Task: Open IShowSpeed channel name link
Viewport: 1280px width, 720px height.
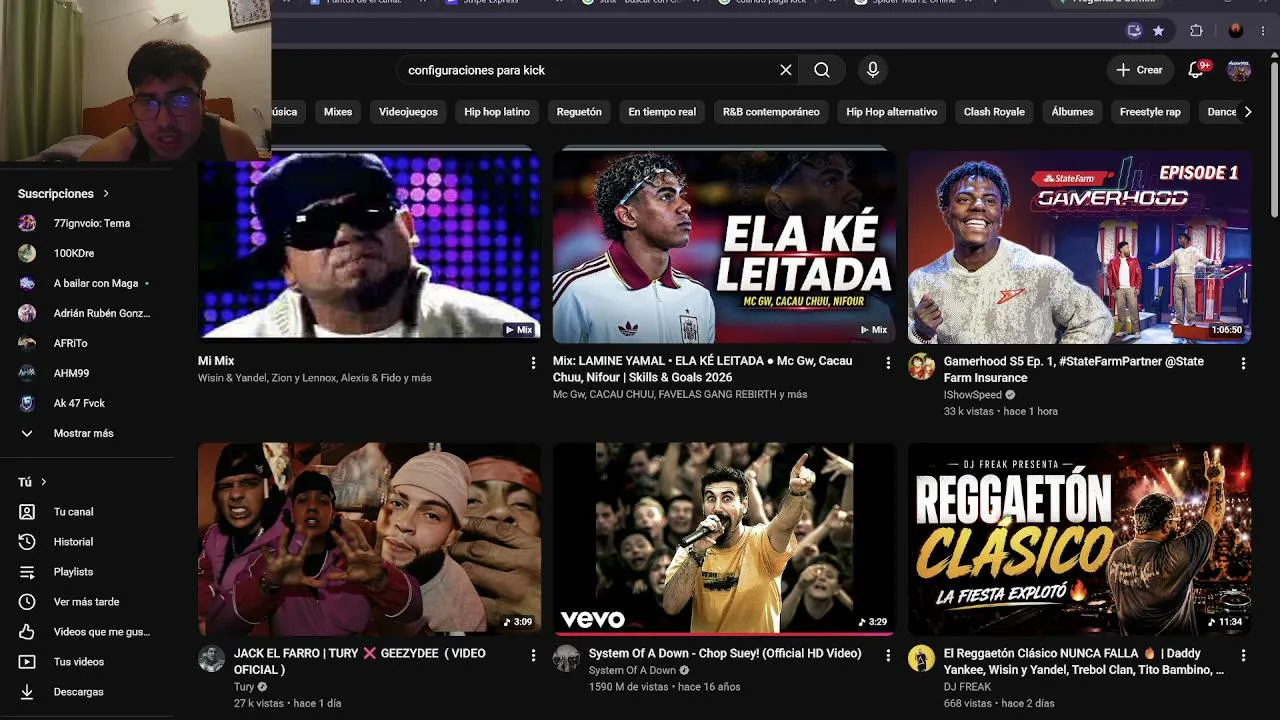Action: coord(973,394)
